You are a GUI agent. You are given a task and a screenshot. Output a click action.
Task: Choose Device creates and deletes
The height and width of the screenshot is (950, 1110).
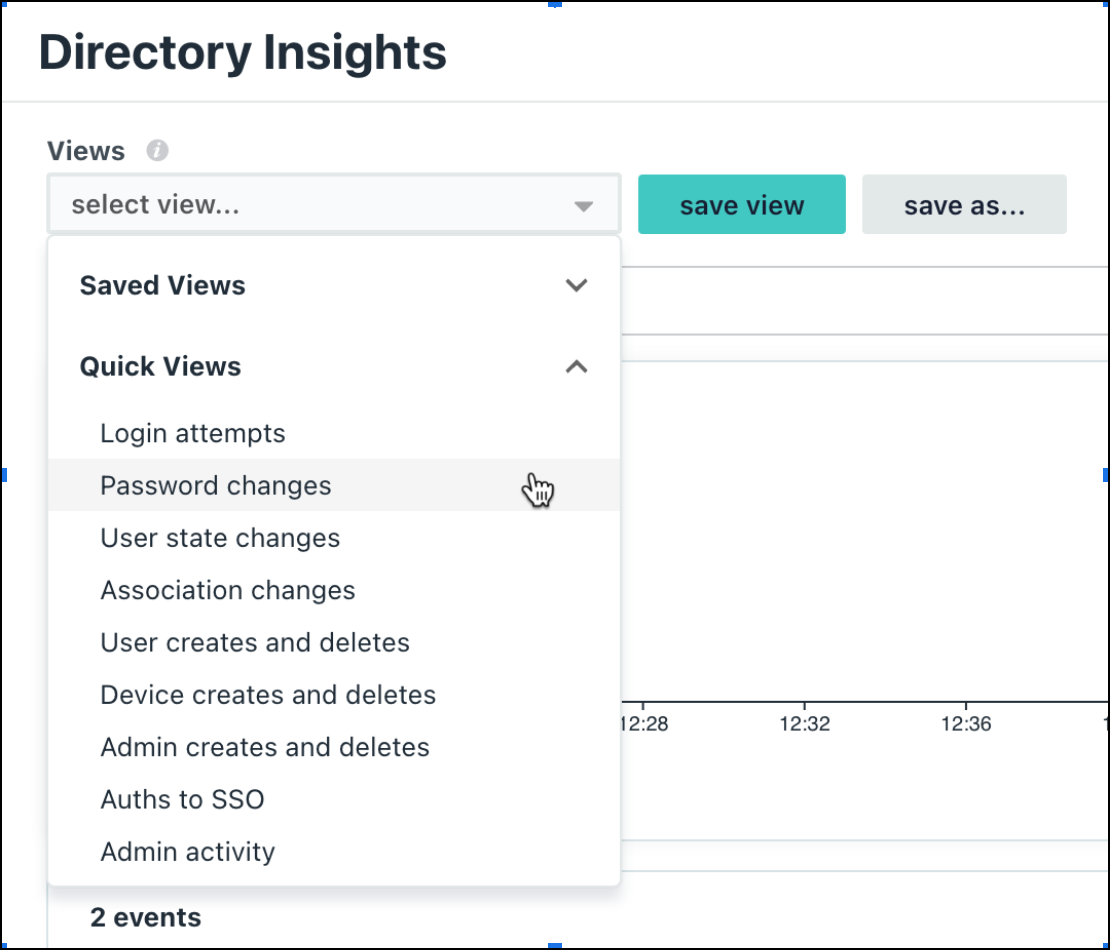point(268,694)
